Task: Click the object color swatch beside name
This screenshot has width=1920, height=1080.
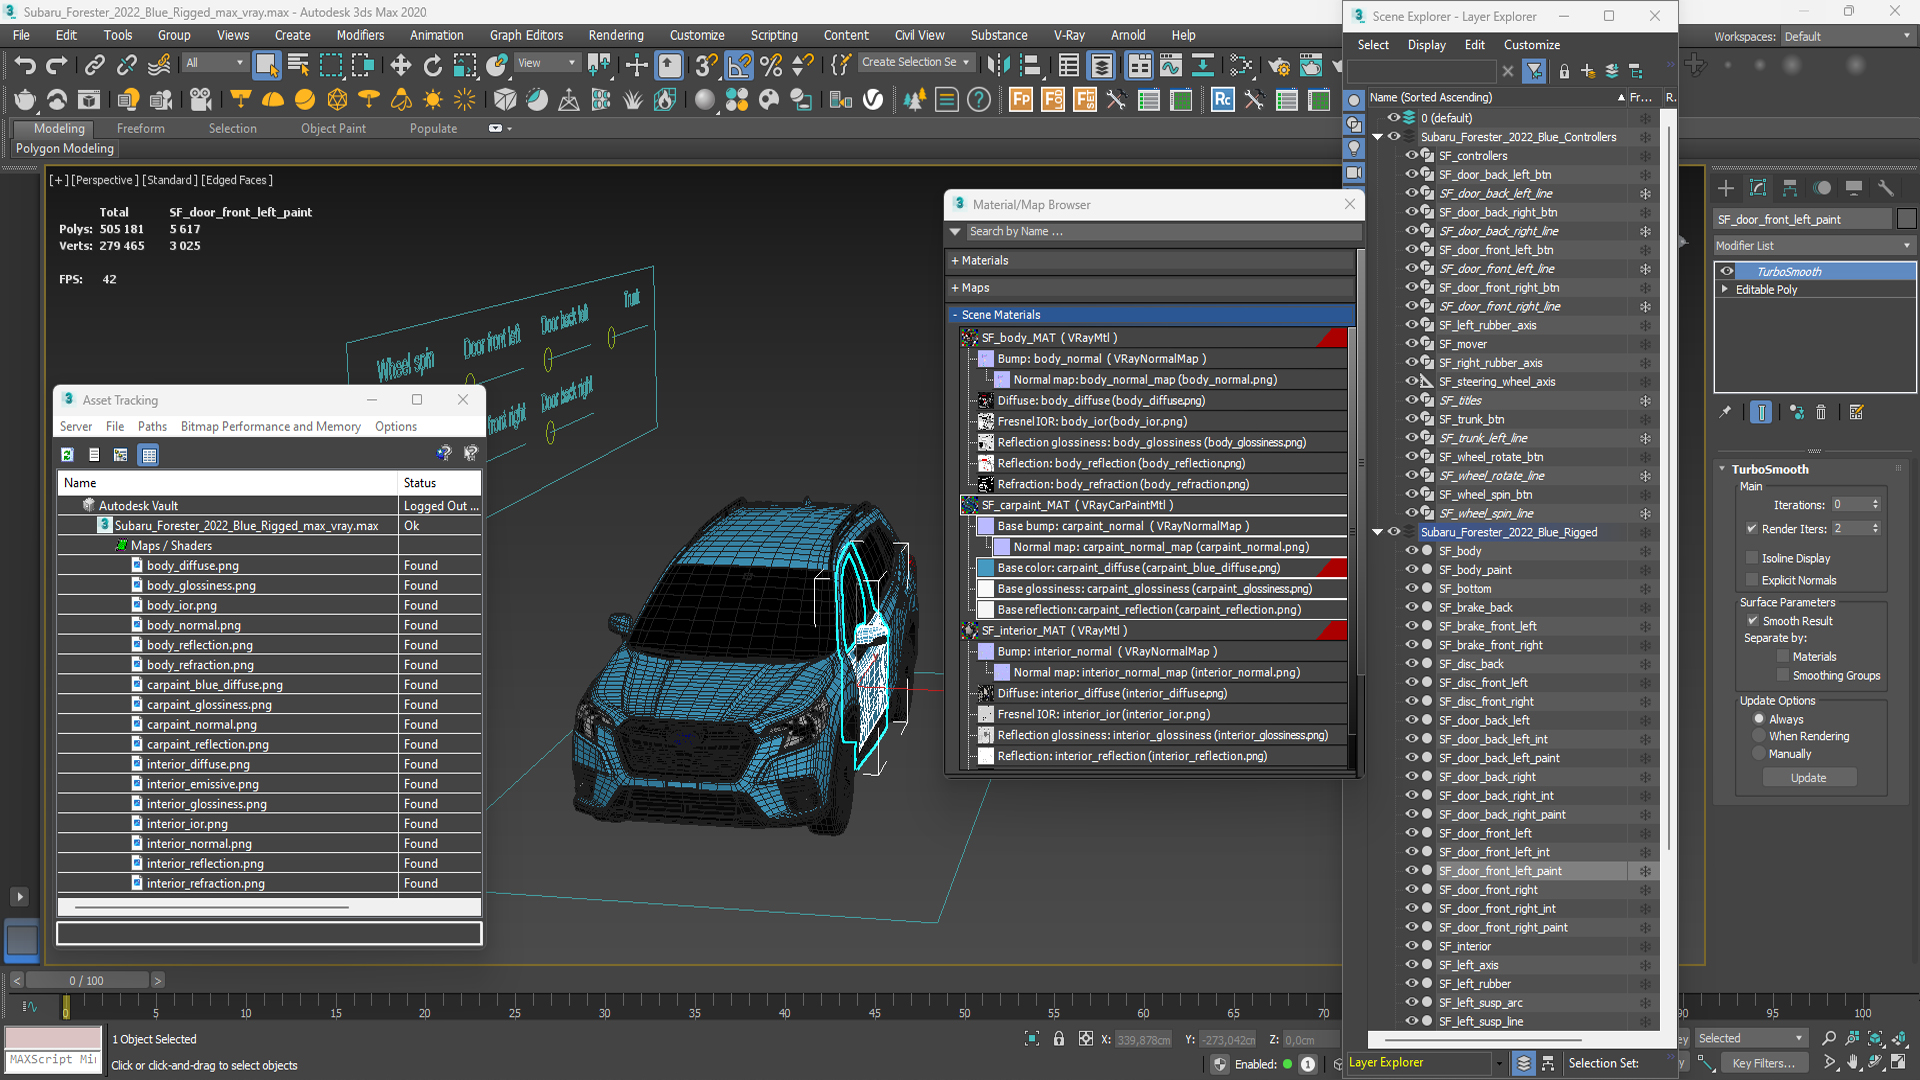Action: [x=1906, y=219]
